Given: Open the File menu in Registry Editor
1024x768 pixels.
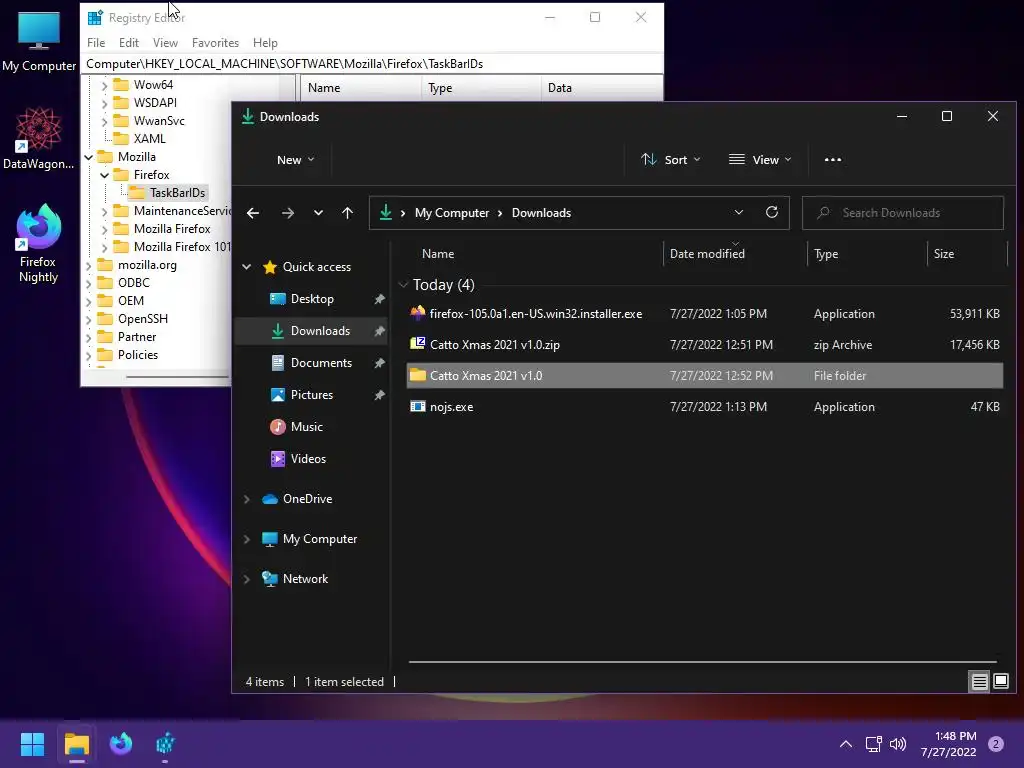Looking at the screenshot, I should click(96, 42).
